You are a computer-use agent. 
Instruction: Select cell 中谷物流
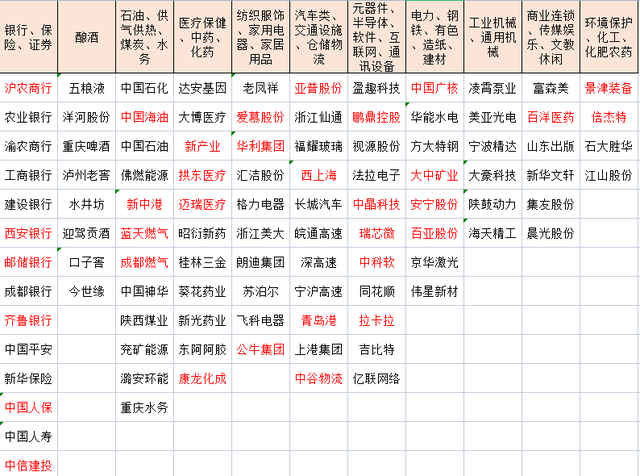click(x=318, y=378)
